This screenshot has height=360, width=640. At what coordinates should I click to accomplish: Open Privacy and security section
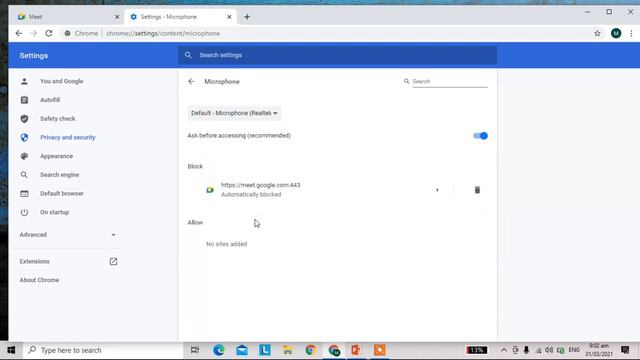67,138
